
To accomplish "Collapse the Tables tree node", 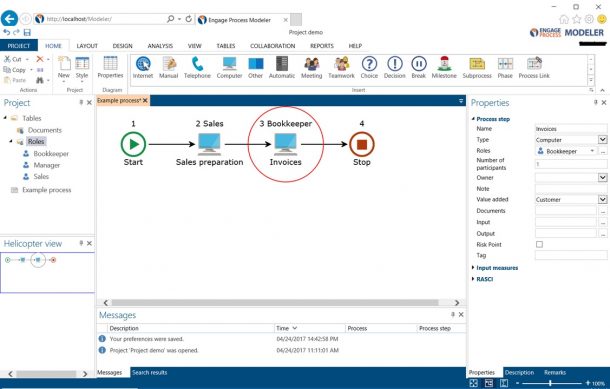I will pos(5,118).
